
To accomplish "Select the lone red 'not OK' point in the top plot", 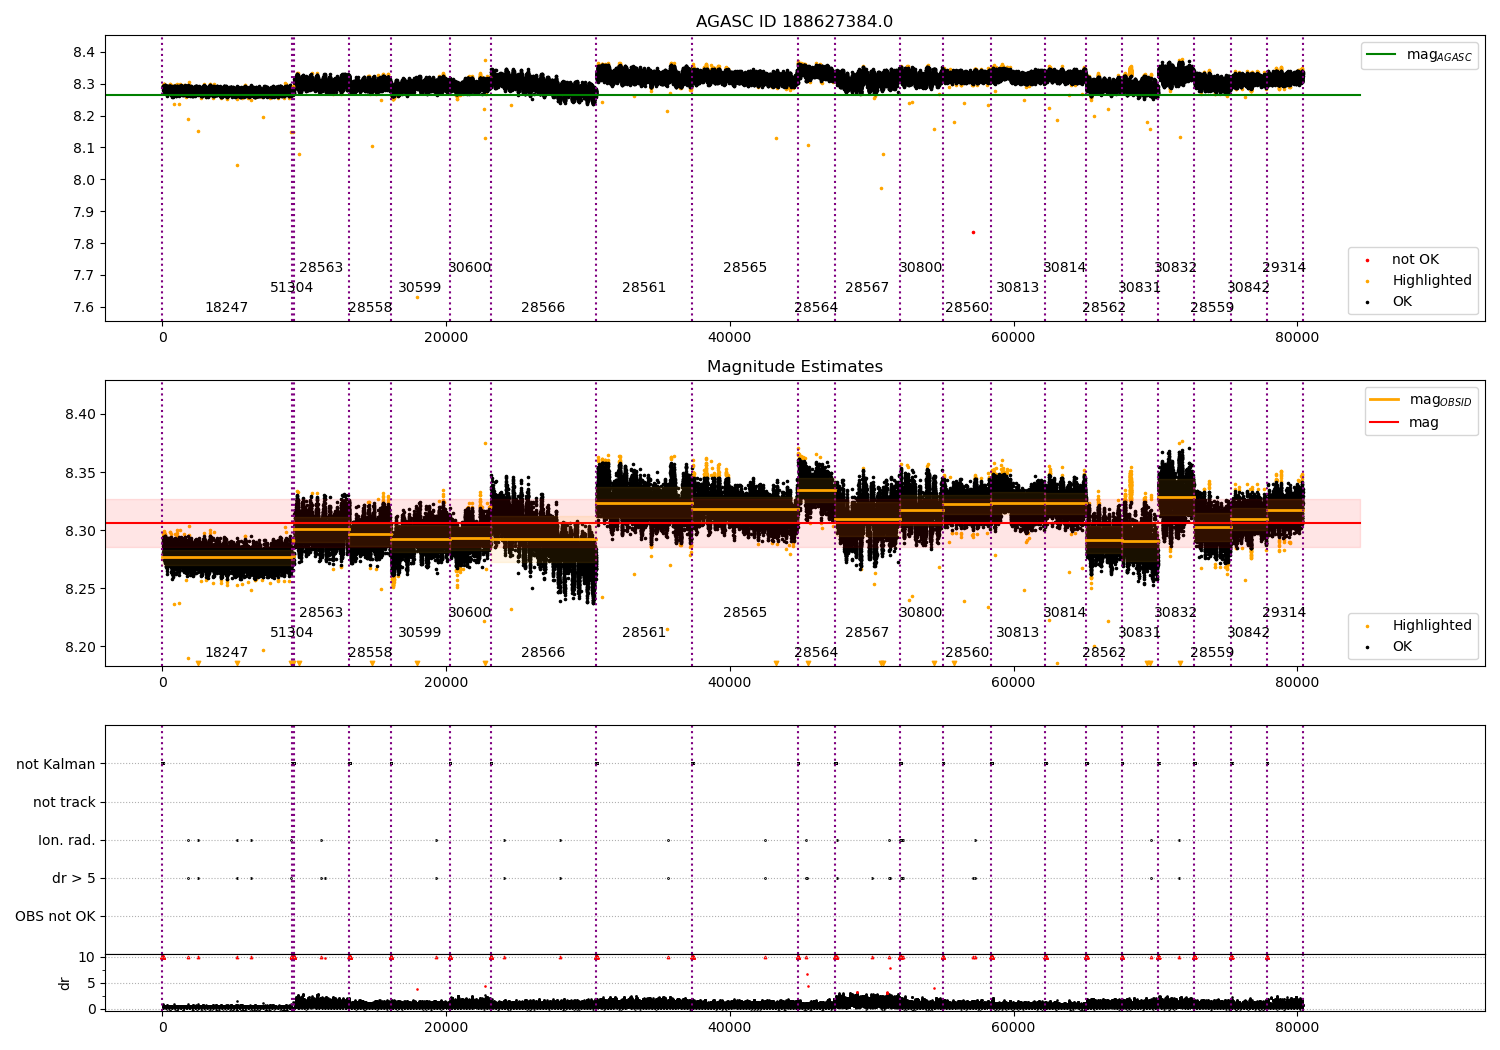I will pyautogui.click(x=973, y=232).
